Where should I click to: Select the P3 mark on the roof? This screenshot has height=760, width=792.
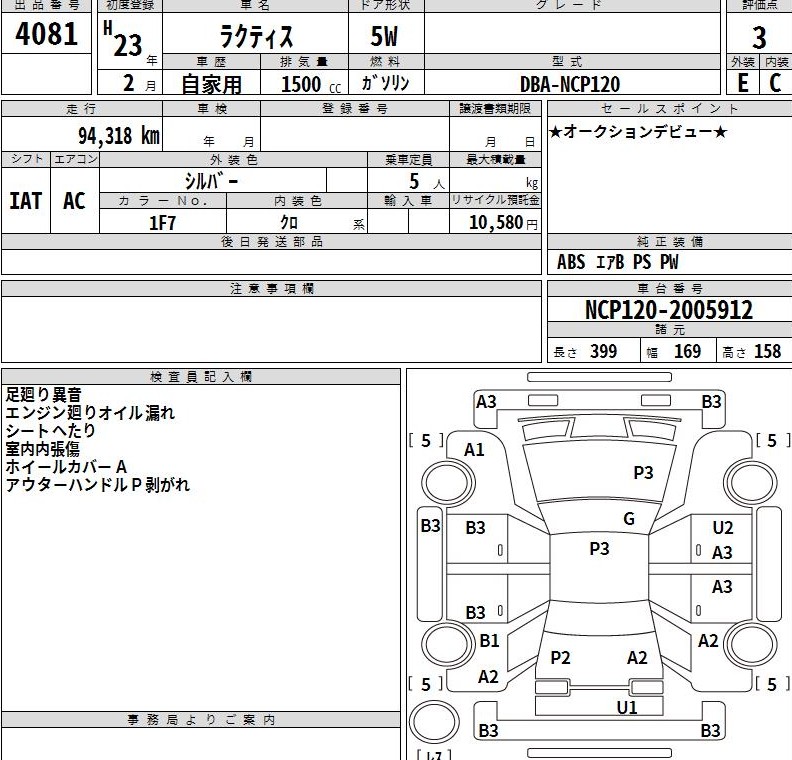(599, 549)
